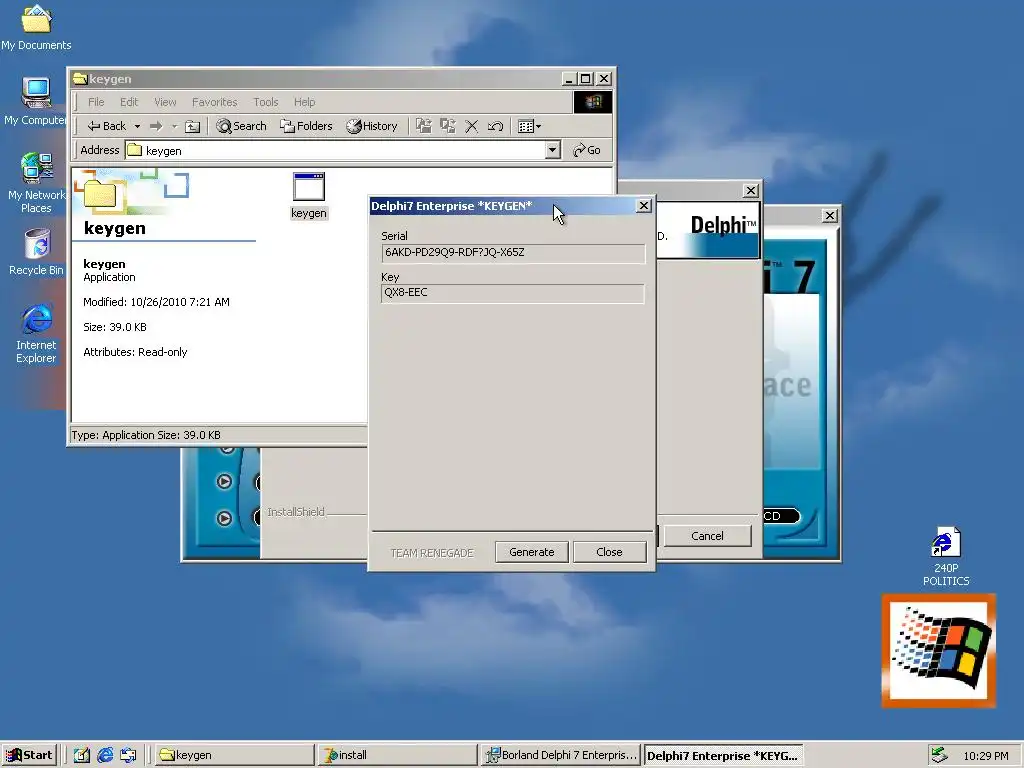Go back in the keygen folder window
The width and height of the screenshot is (1024, 768).
tap(106, 126)
